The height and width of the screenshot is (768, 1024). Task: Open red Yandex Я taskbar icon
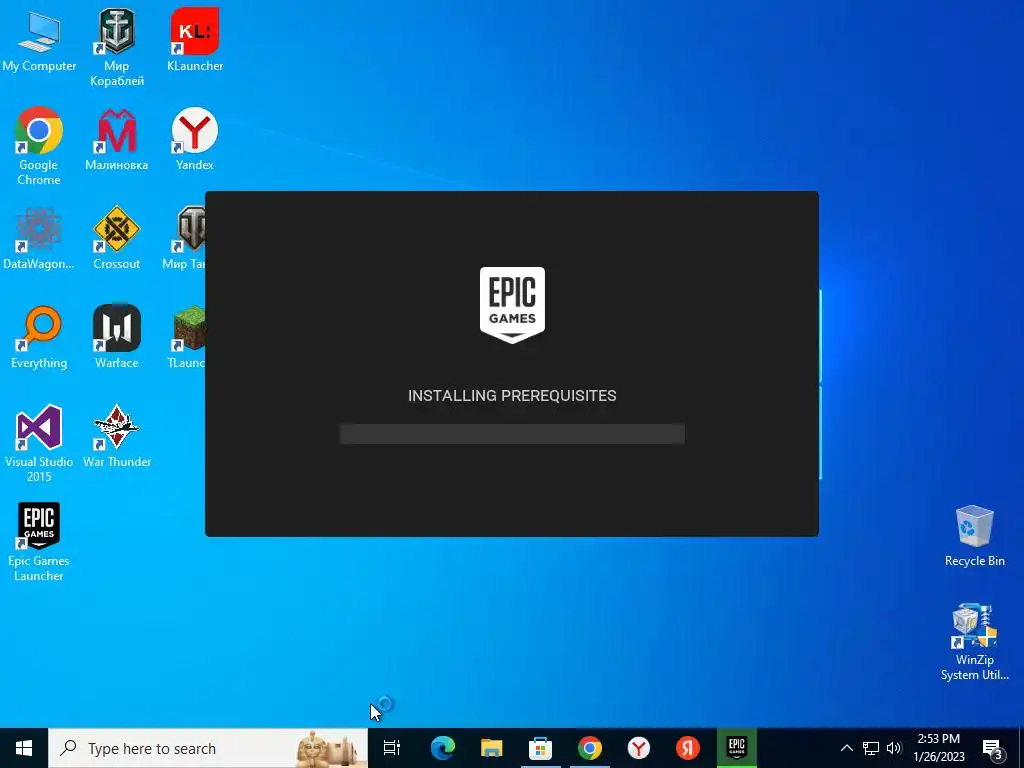[x=687, y=748]
